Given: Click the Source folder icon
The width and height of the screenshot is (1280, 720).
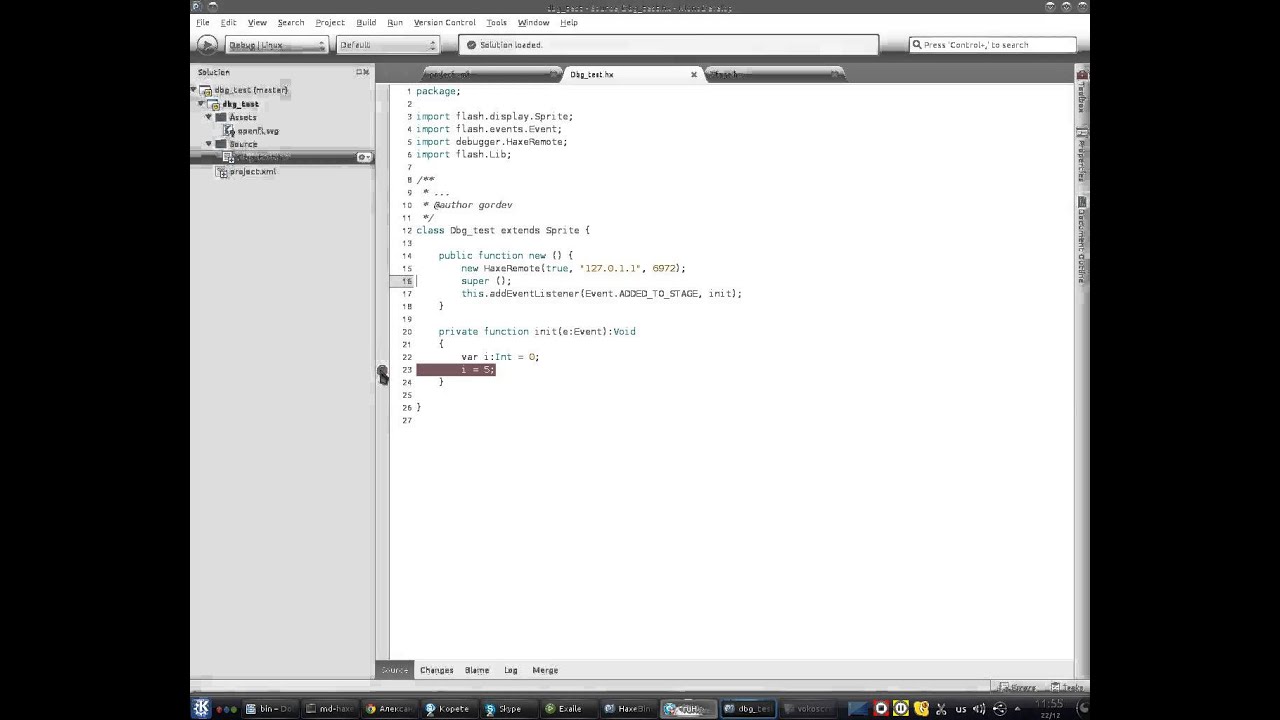Looking at the screenshot, I should (x=221, y=144).
